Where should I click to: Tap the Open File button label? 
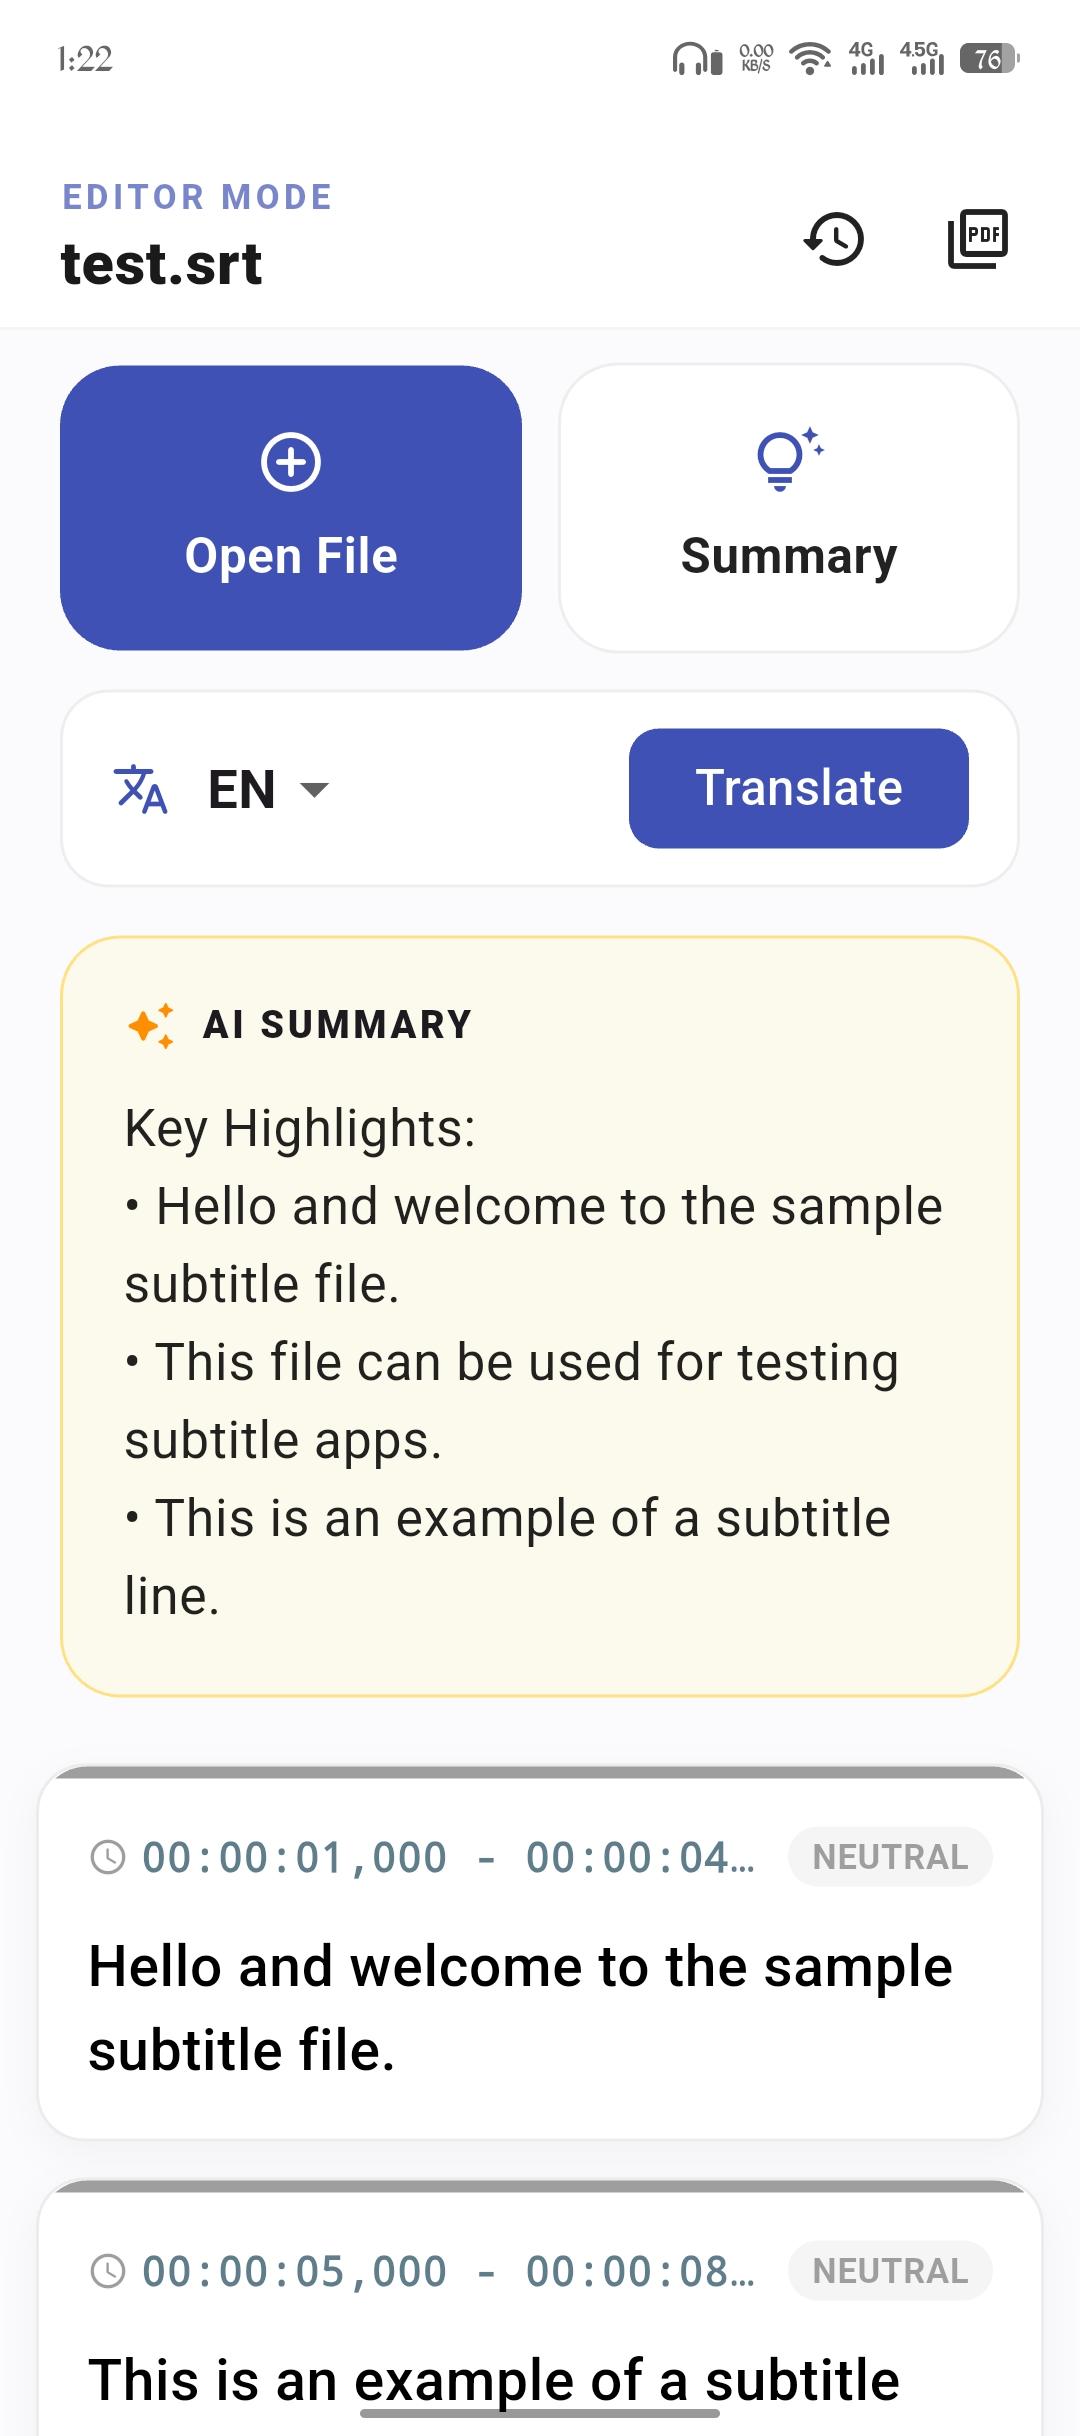(291, 556)
